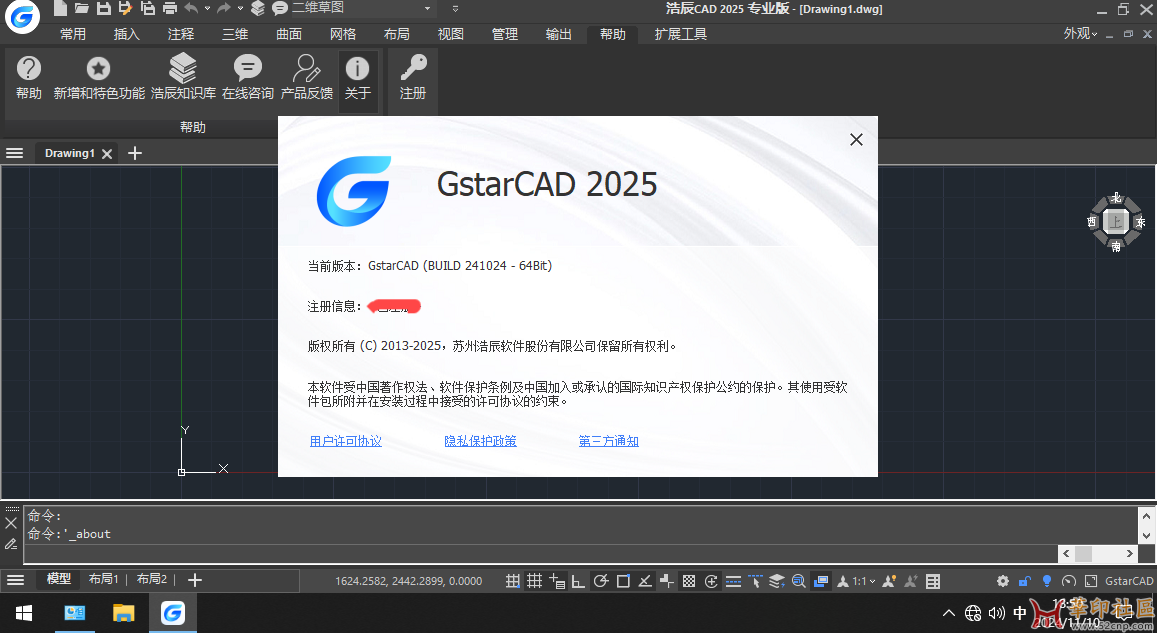Image resolution: width=1157 pixels, height=633 pixels.
Task: Switch to the 扩展工具 ribbon tab
Action: 680,34
